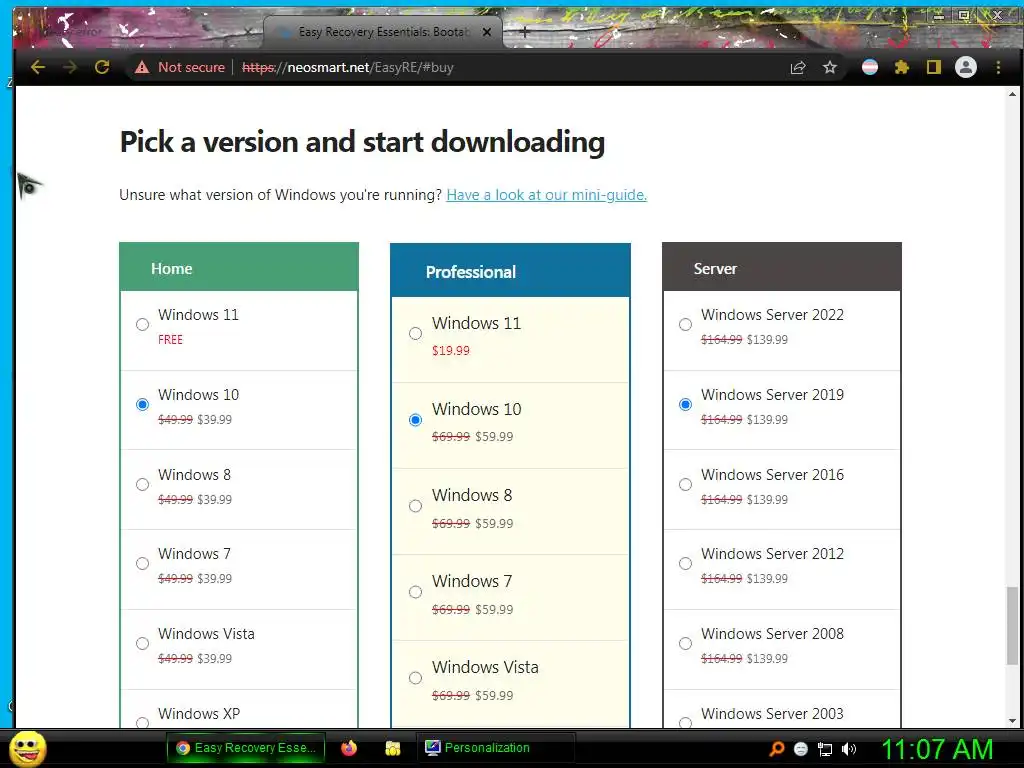Choose Windows Server 2003 option
The width and height of the screenshot is (1024, 768).
click(685, 722)
